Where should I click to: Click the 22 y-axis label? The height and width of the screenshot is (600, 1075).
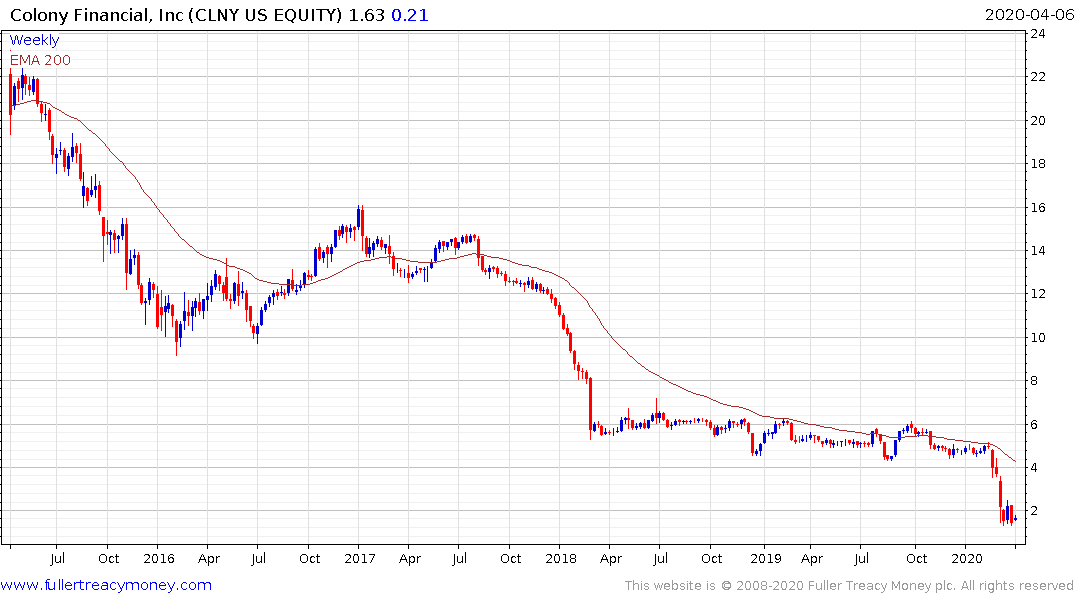1038,77
